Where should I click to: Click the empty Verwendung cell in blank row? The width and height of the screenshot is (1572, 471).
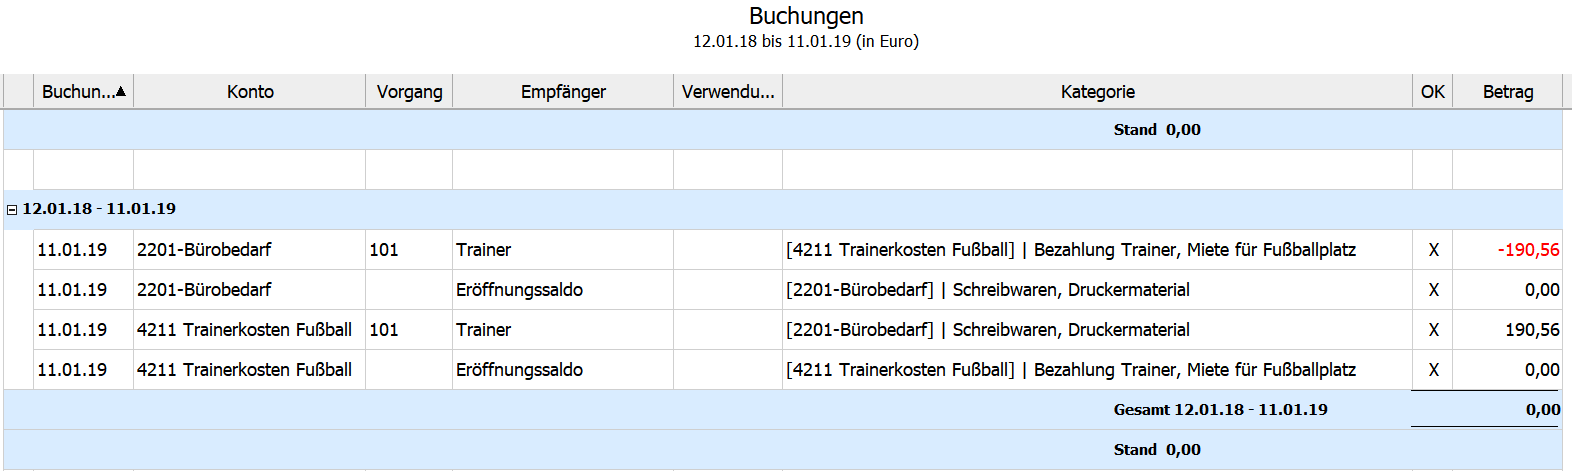tap(728, 170)
